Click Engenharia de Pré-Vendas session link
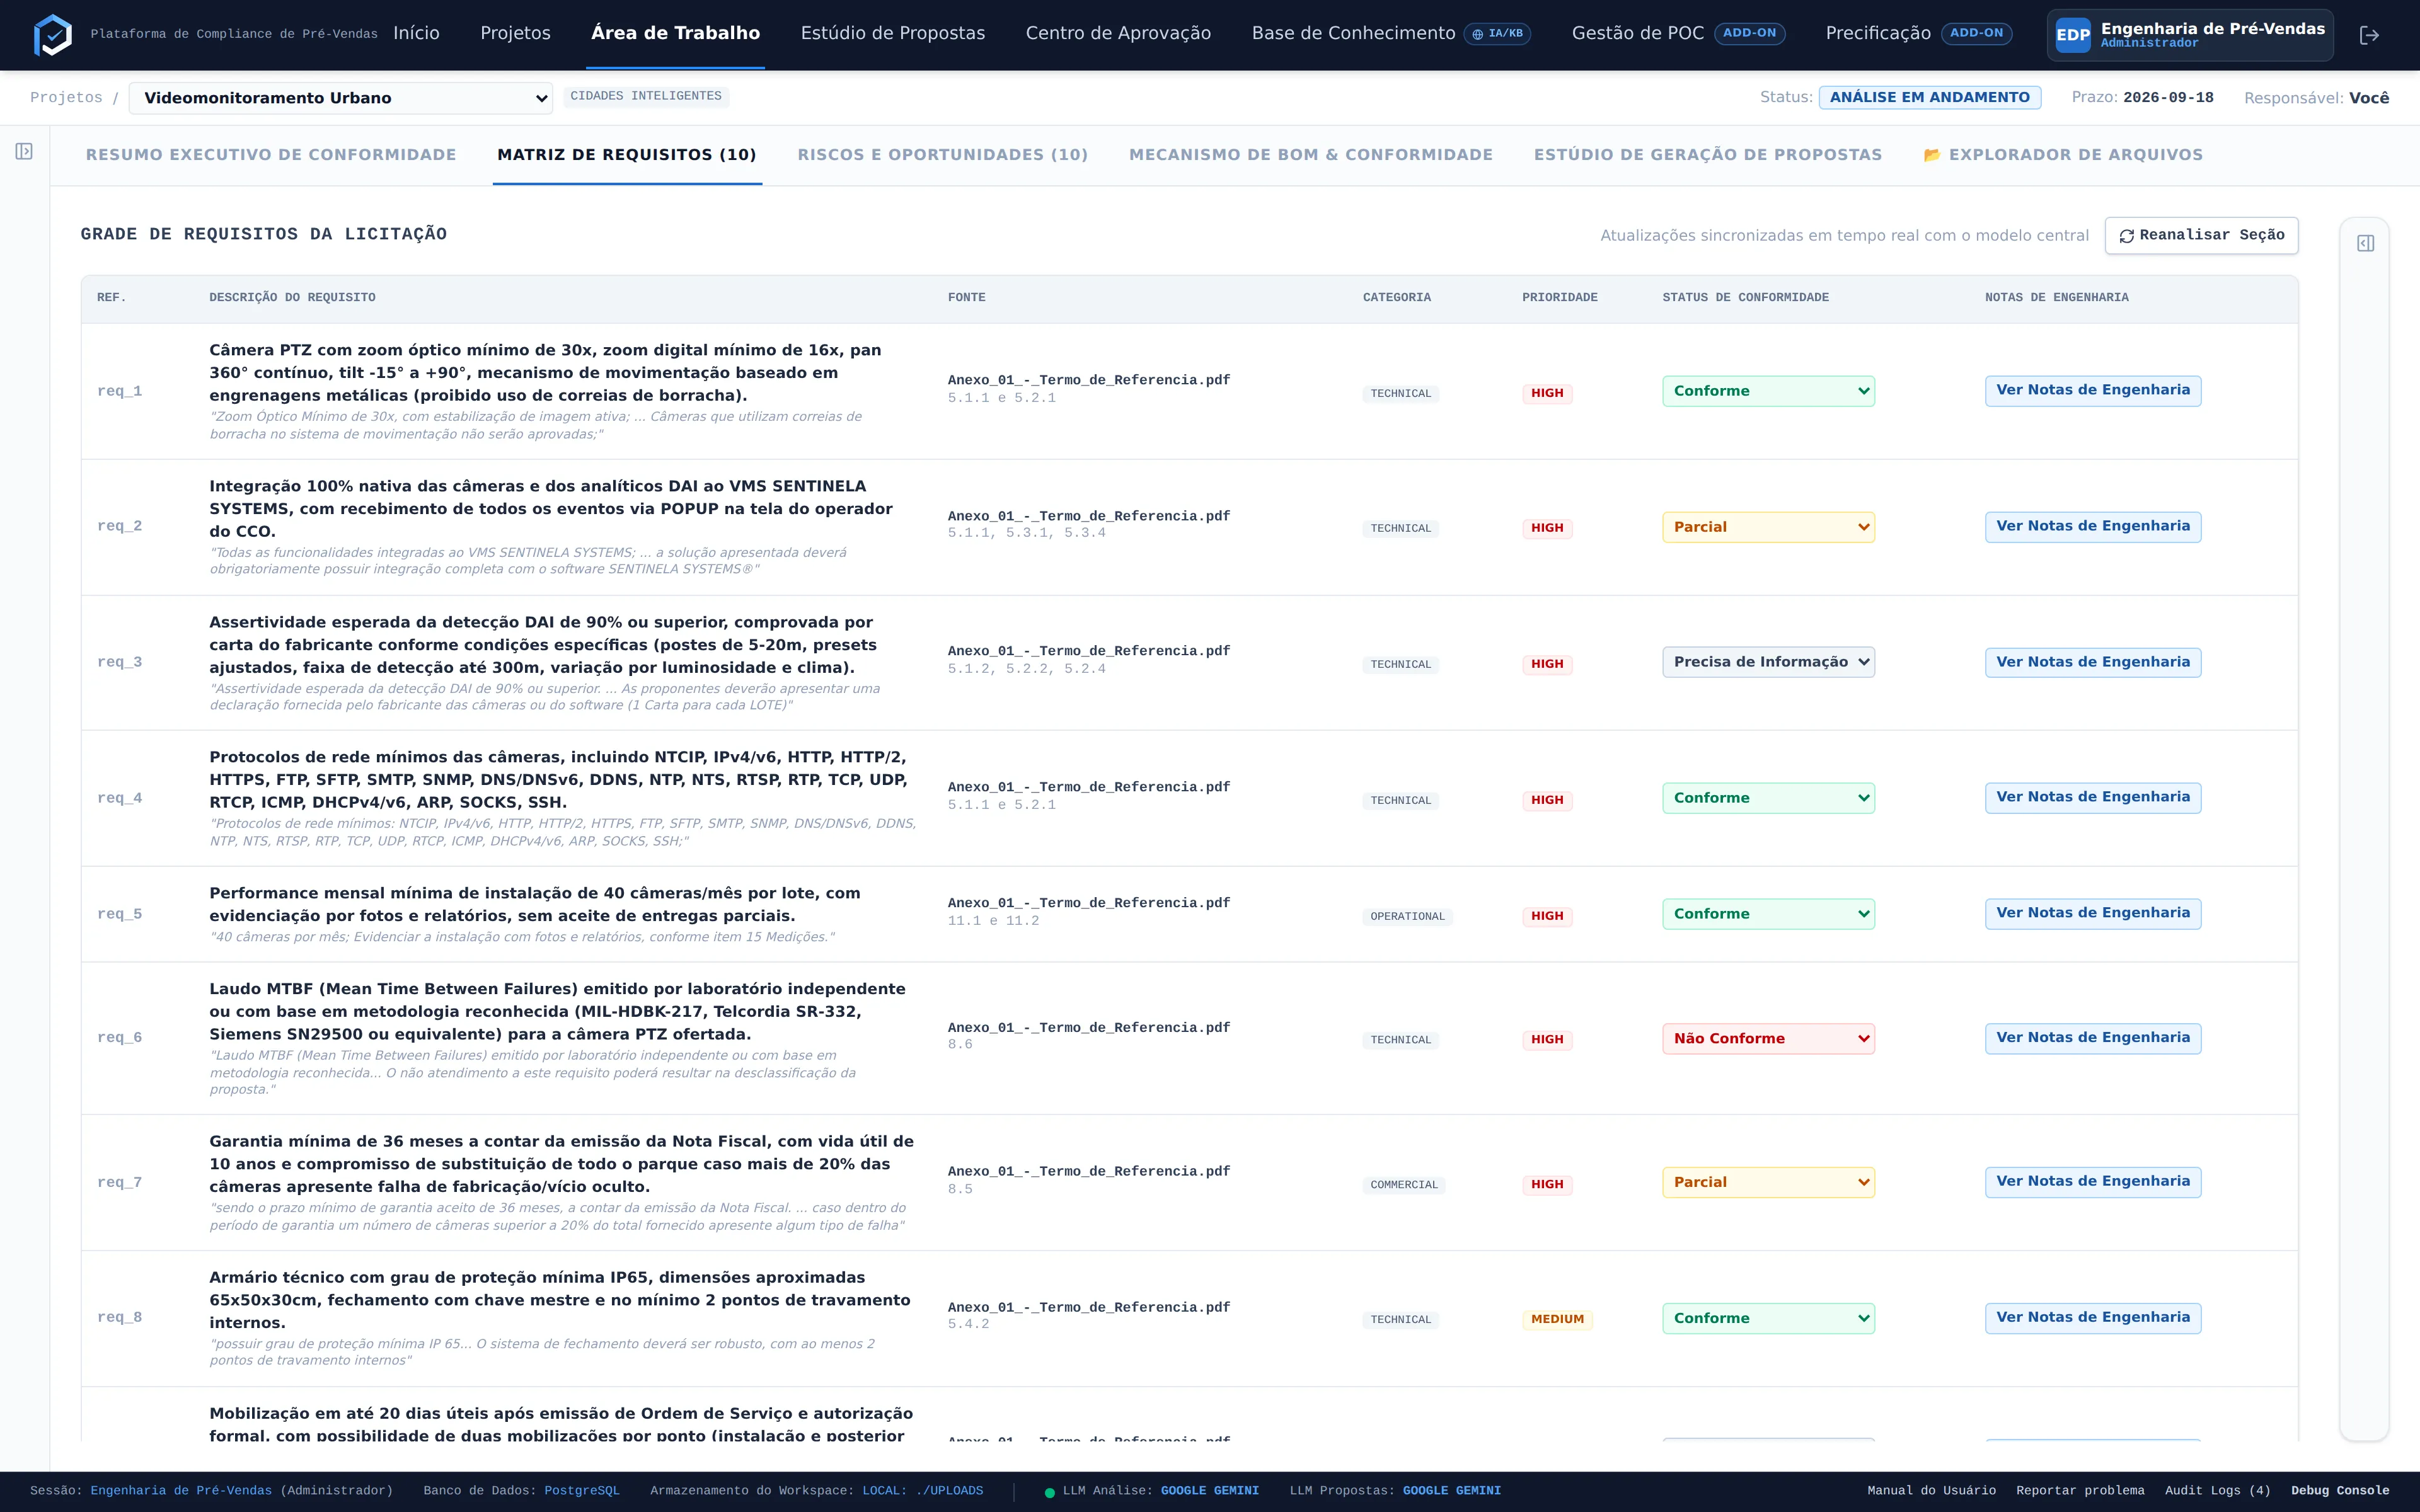This screenshot has width=2420, height=1512. [181, 1491]
